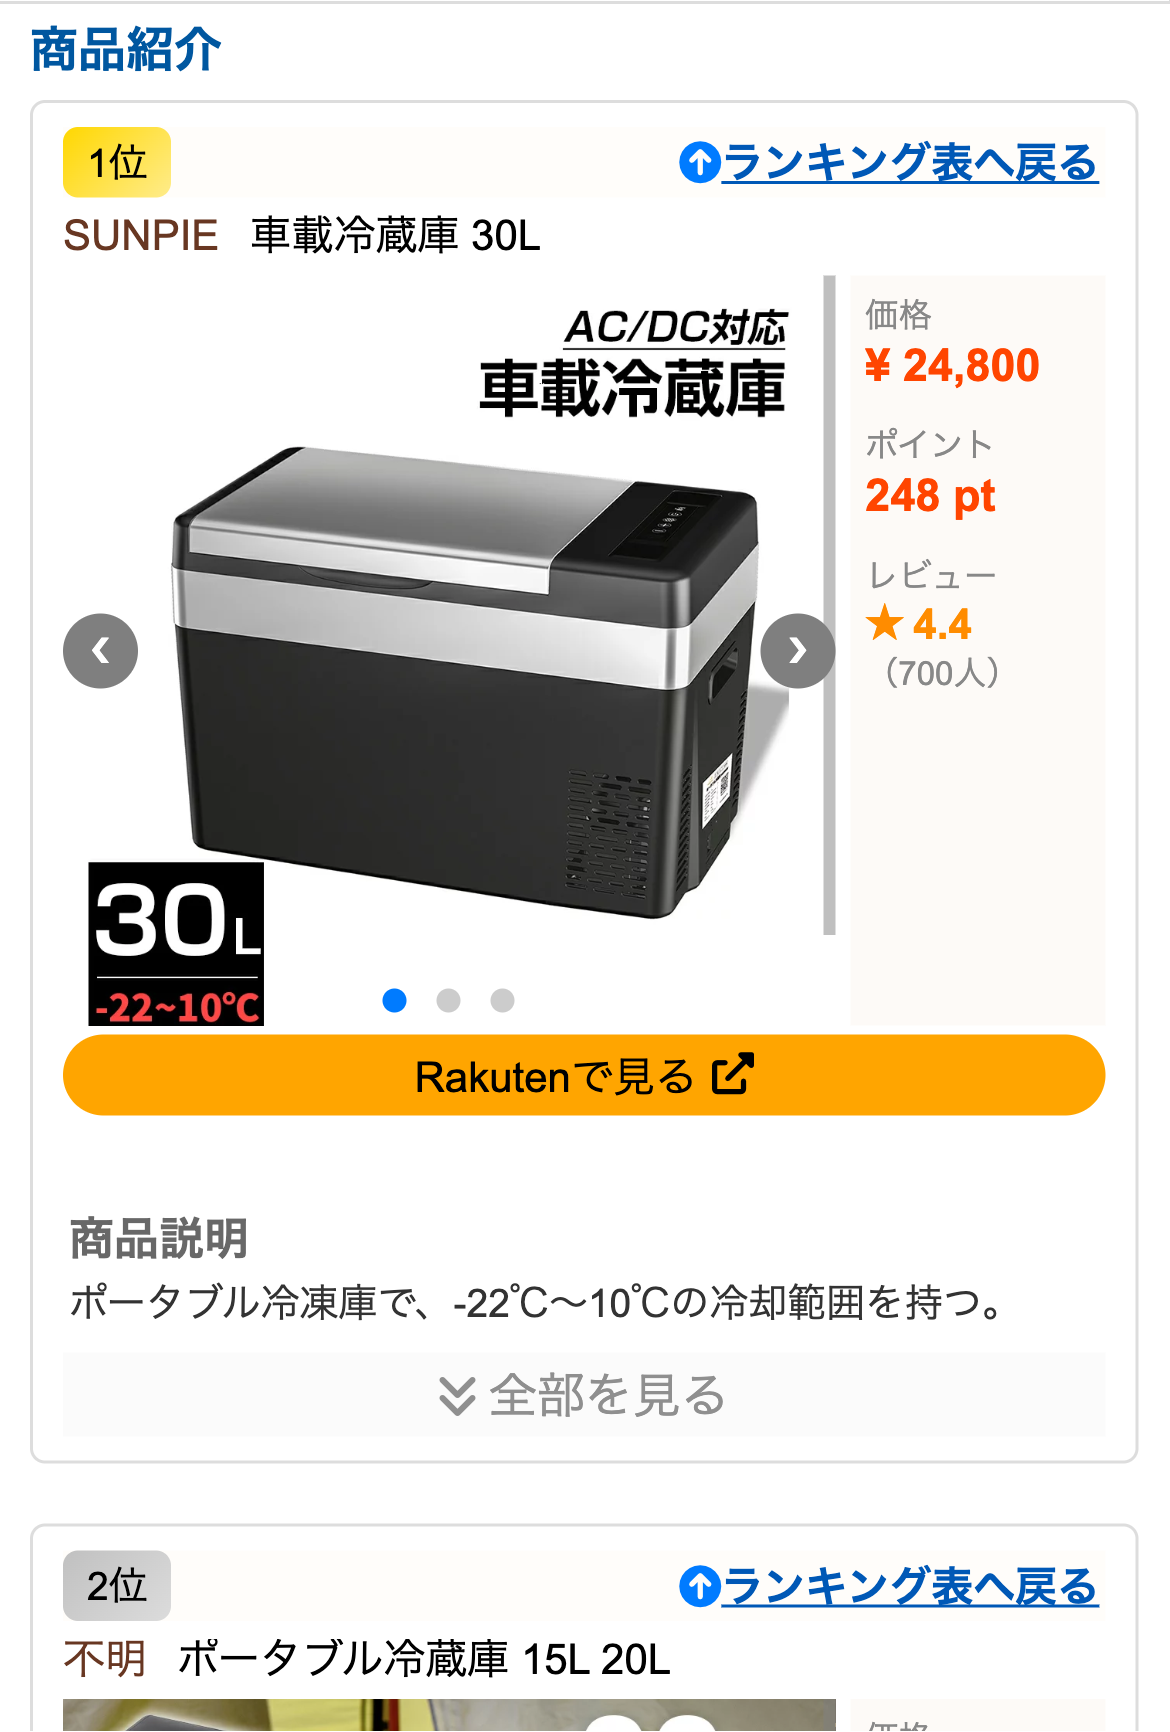1170x1732 pixels.
Task: Click the 1位 rank badge
Action: [x=117, y=162]
